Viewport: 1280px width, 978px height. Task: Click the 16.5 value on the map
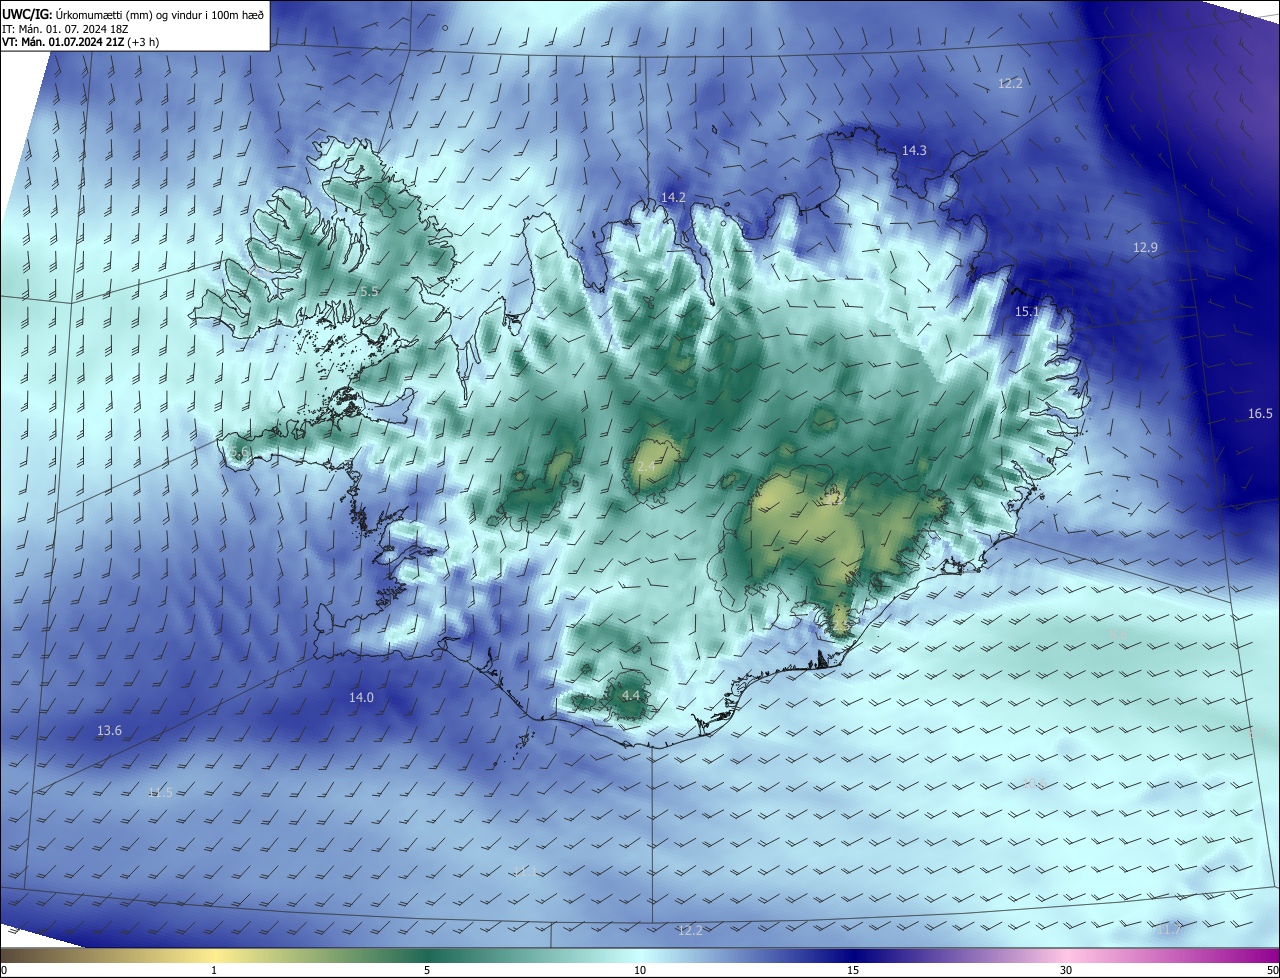pyautogui.click(x=1260, y=413)
